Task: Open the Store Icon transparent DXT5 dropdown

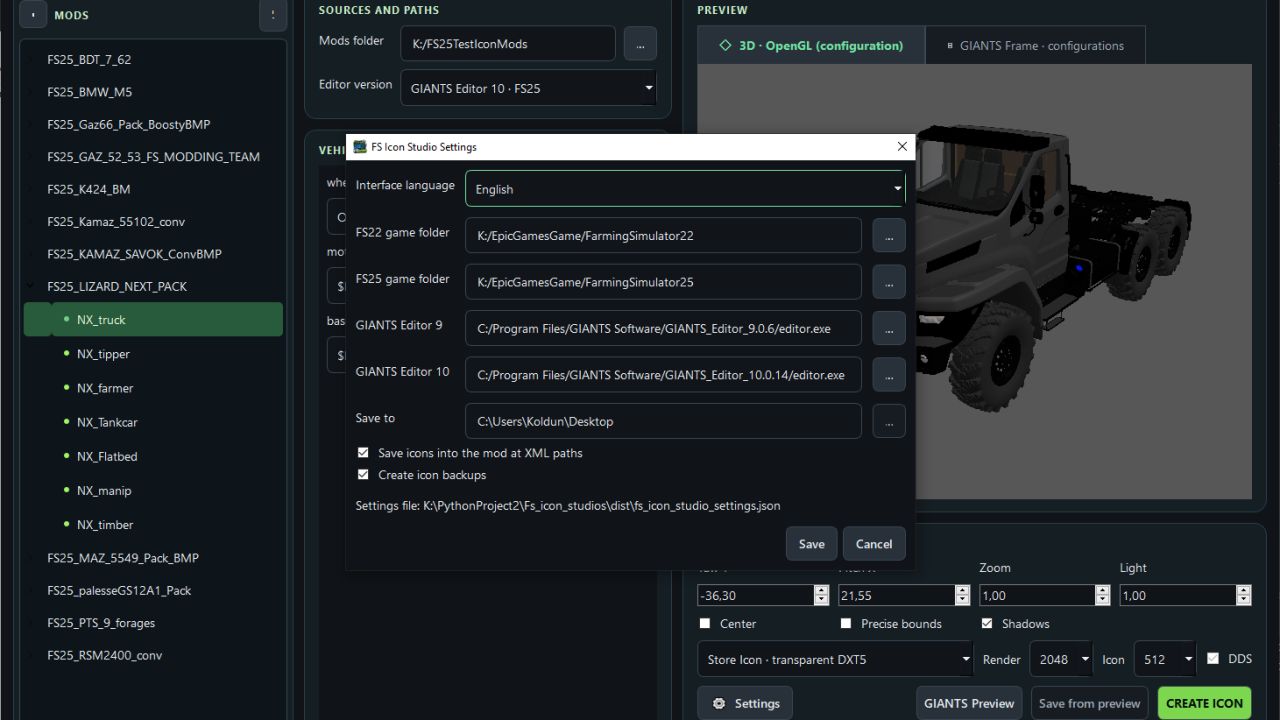Action: point(835,660)
